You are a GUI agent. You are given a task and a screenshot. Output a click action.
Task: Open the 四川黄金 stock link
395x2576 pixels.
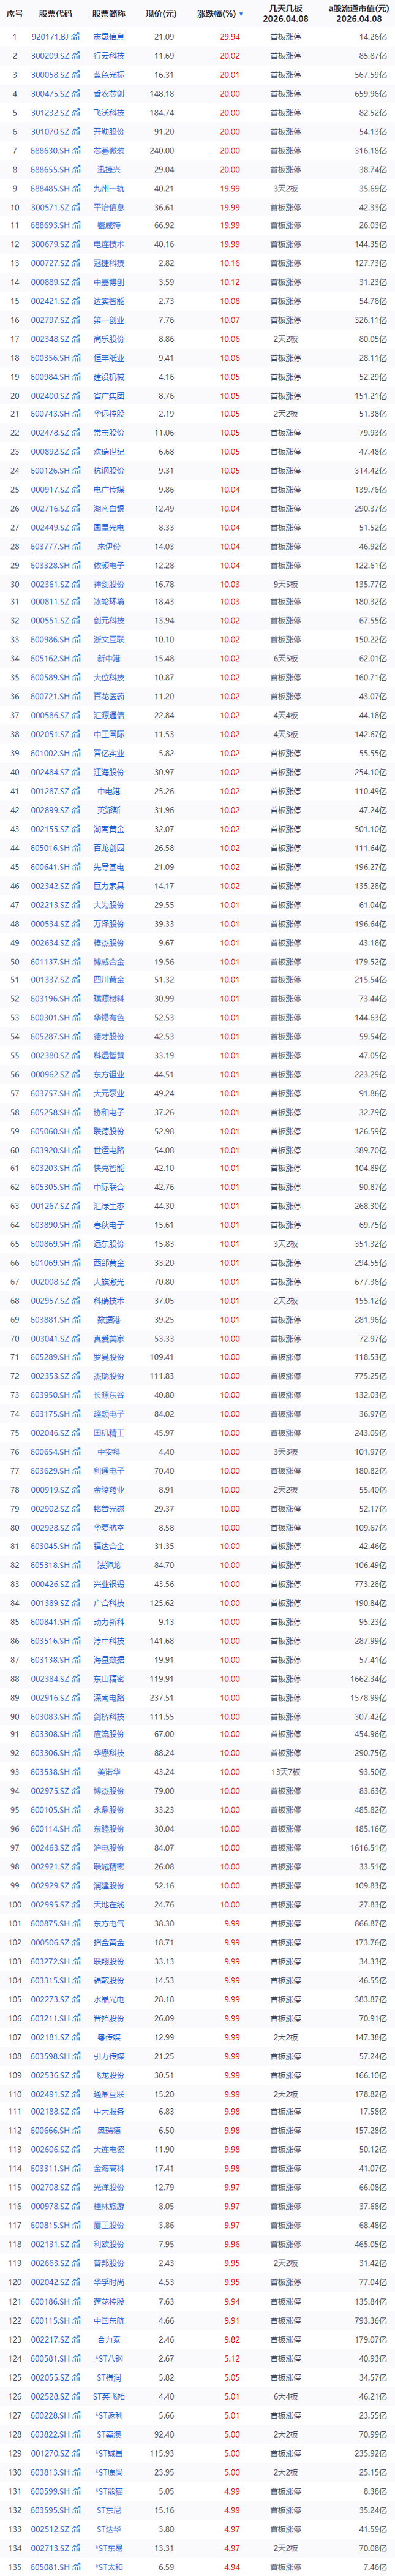tap(109, 980)
